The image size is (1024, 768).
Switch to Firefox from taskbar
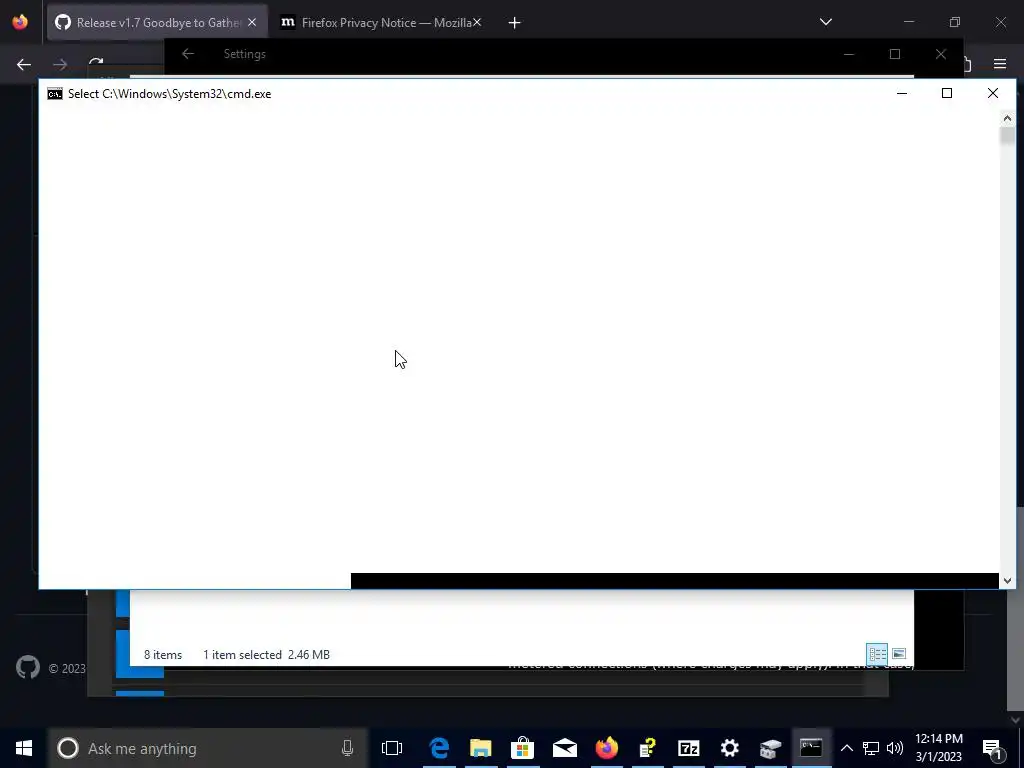click(606, 748)
